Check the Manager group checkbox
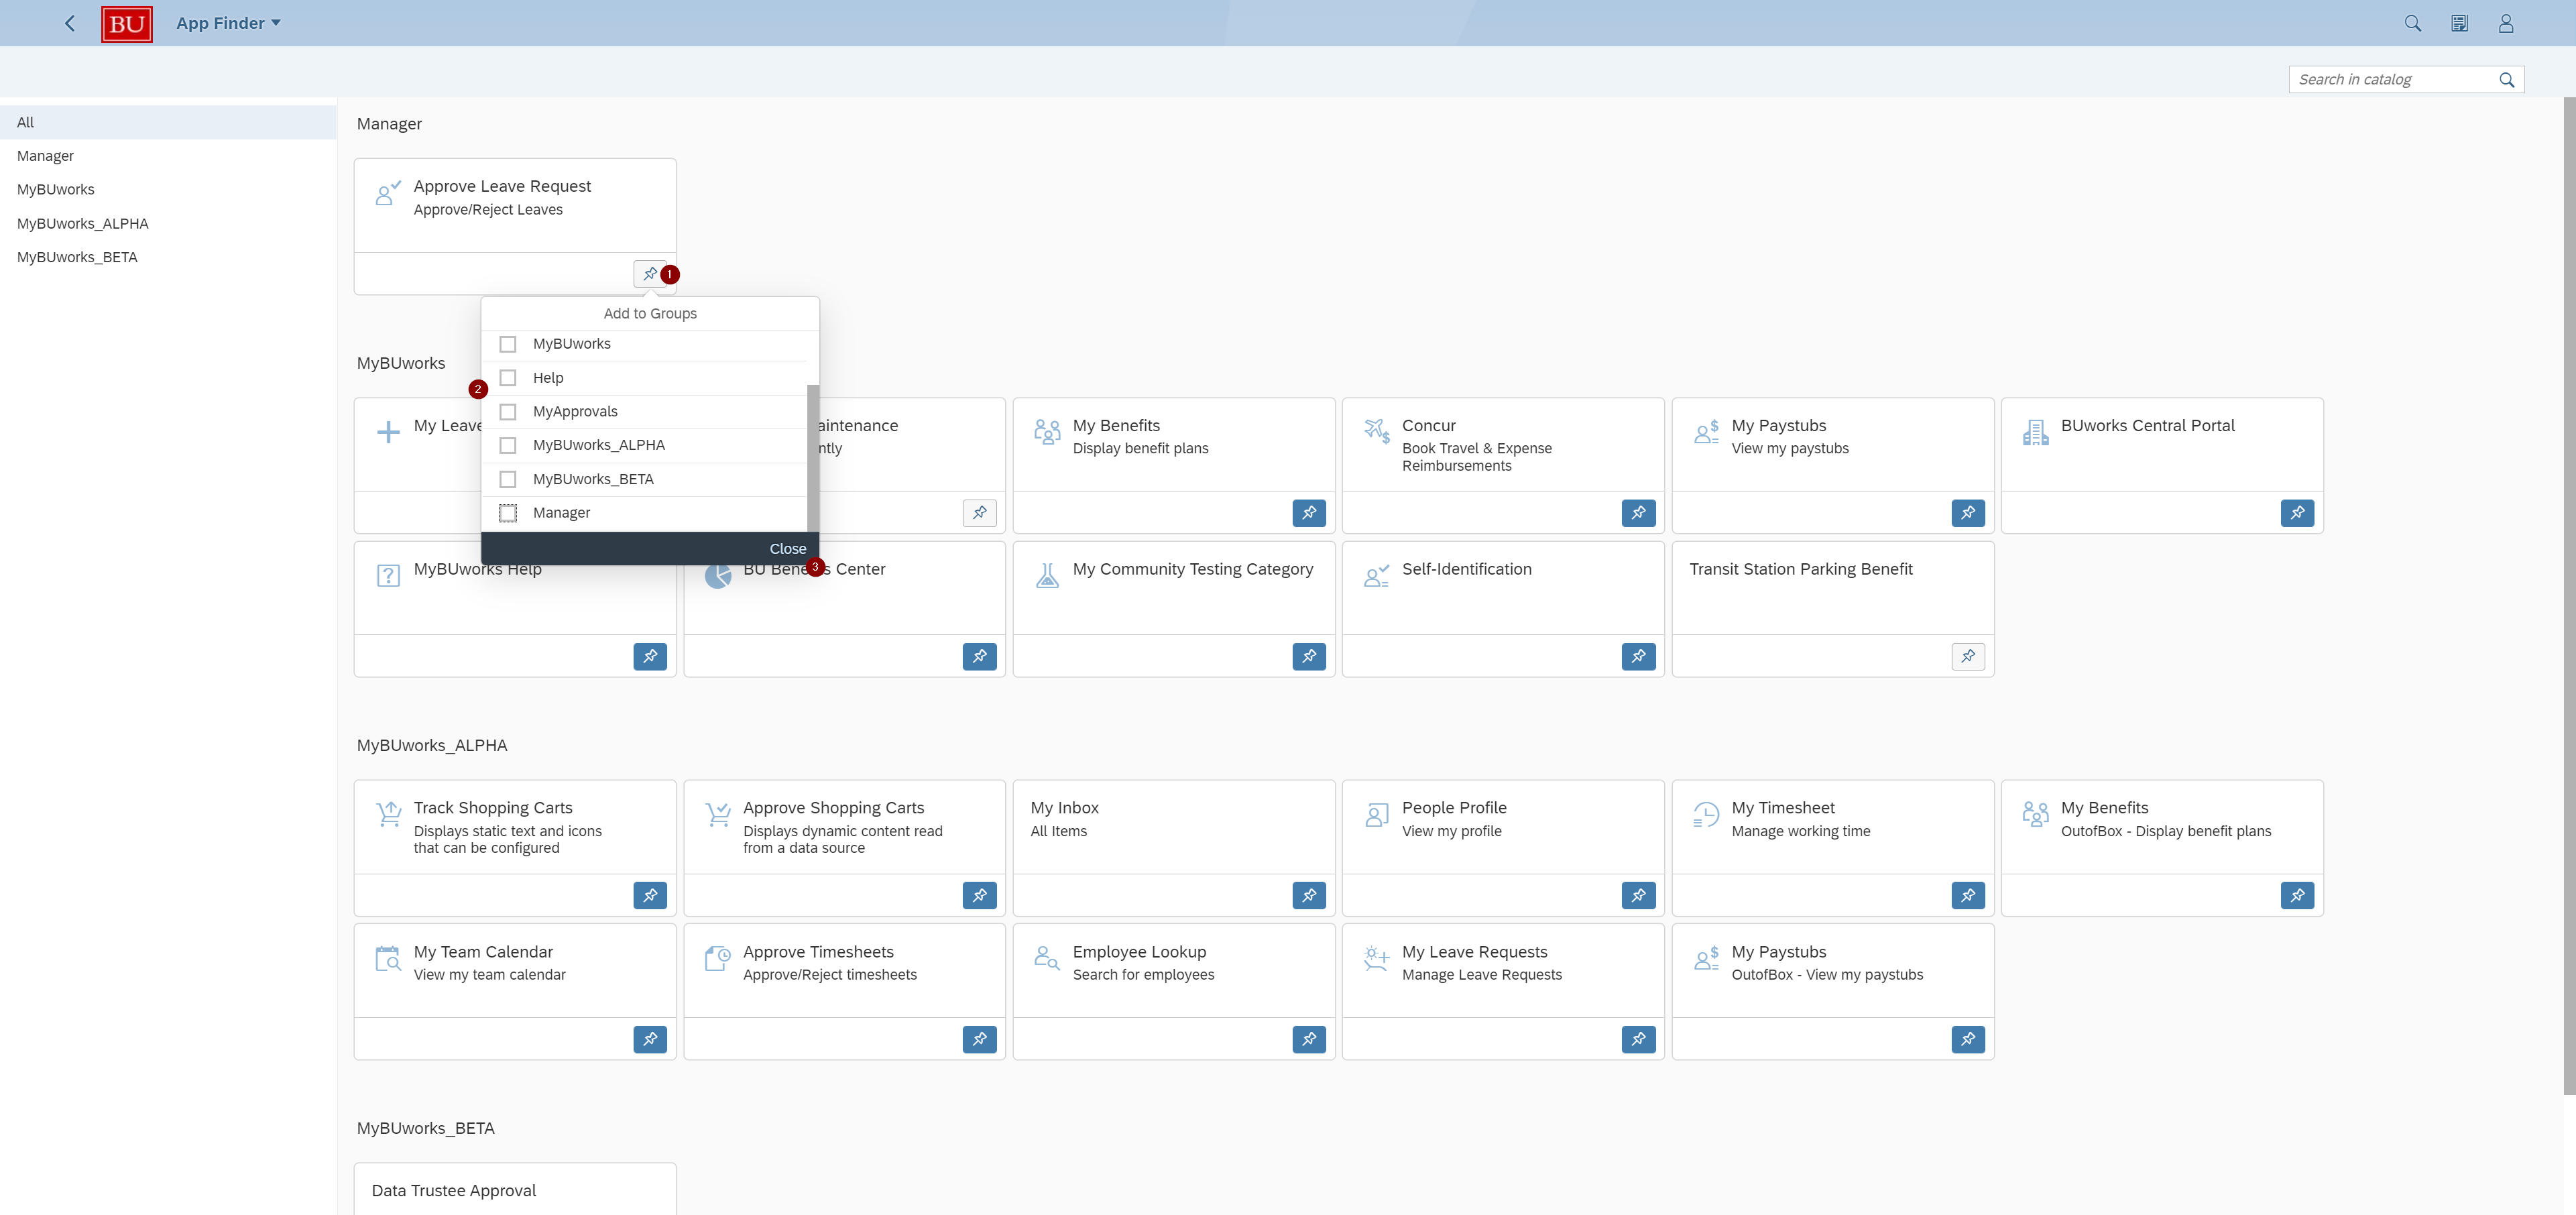 508,513
